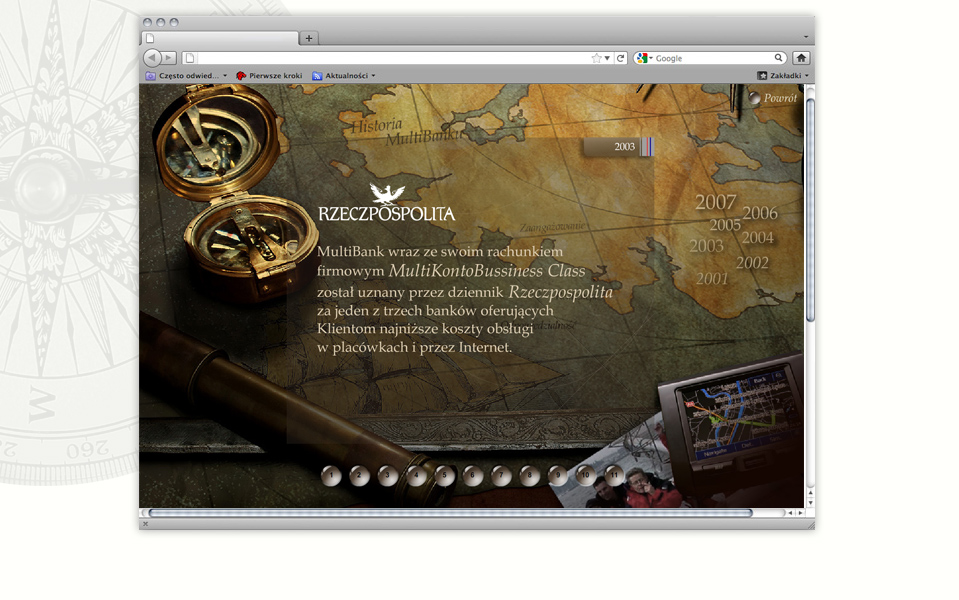Select year 2001 on the map
The height and width of the screenshot is (600, 959).
712,279
